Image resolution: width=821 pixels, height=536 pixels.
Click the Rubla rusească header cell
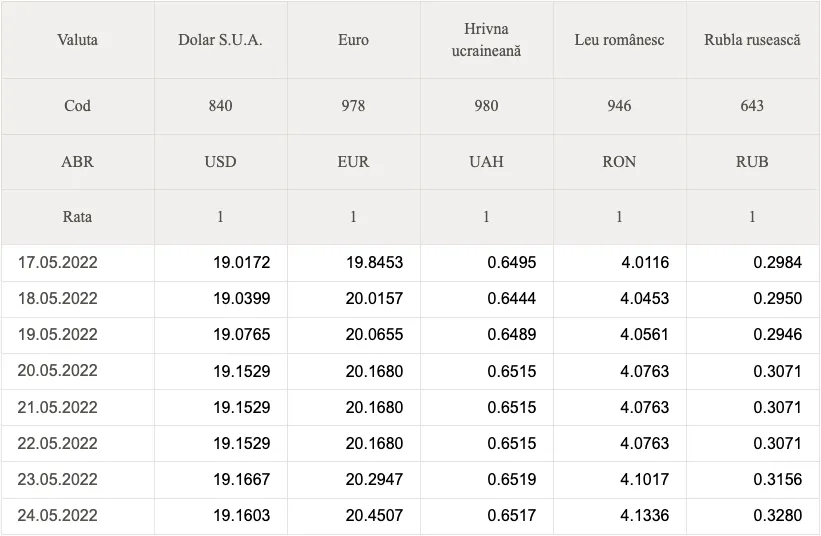(x=752, y=40)
